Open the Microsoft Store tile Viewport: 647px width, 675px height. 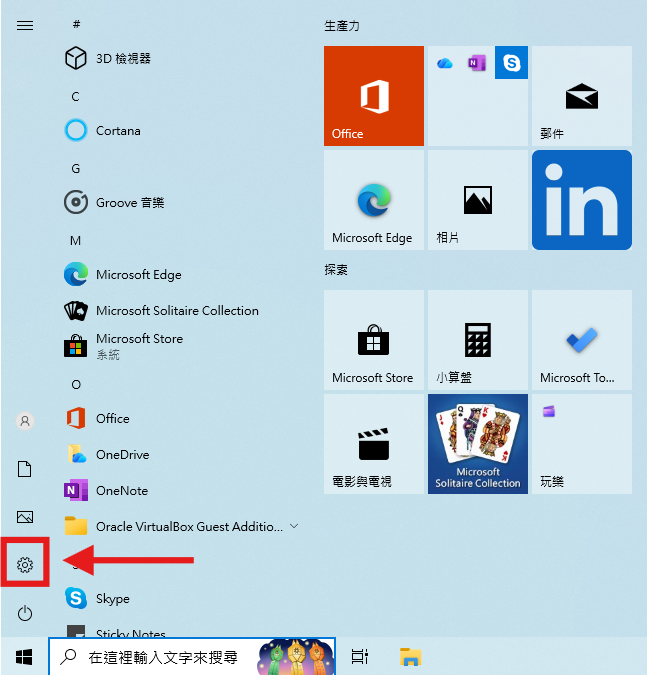tap(374, 340)
